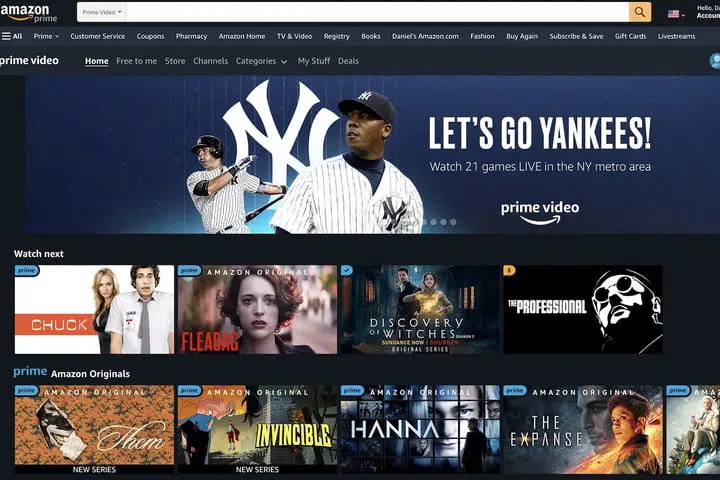Open the Let's Go Yankees banner
Image resolution: width=720 pixels, height=480 pixels.
point(372,155)
